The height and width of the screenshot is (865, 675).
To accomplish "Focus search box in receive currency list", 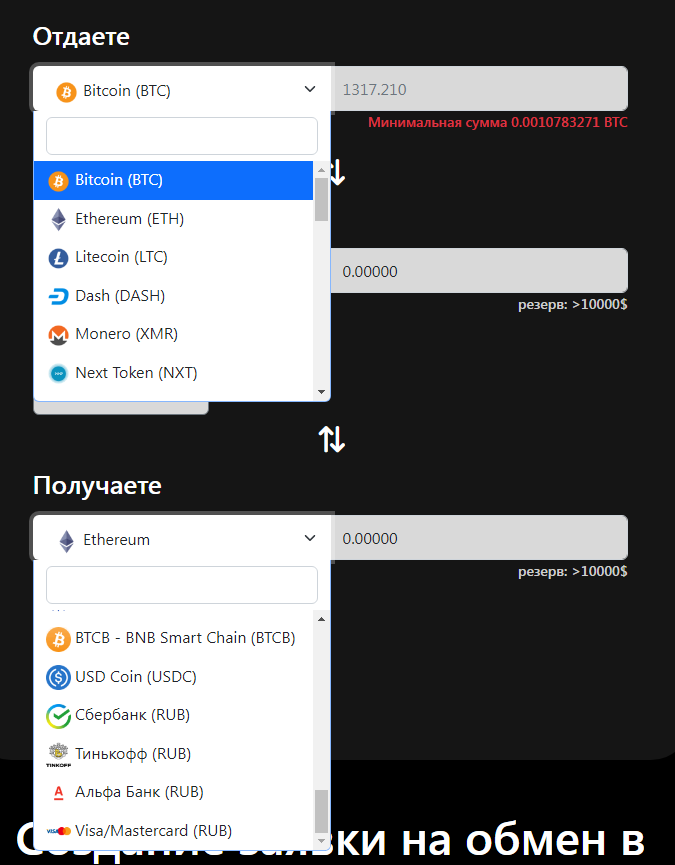I will point(182,585).
